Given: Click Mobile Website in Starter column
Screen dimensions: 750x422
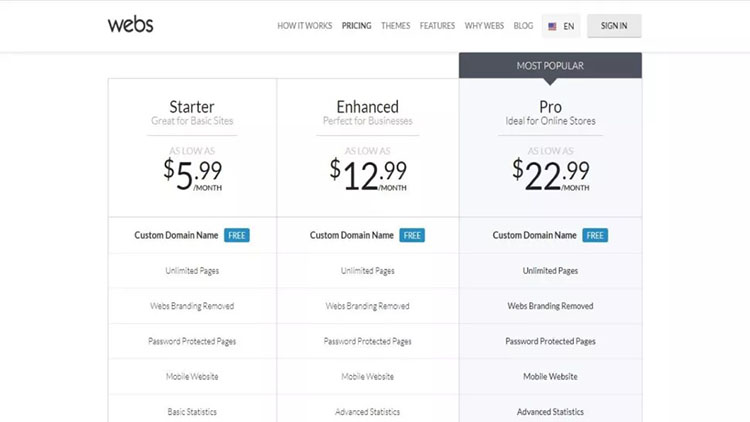Looking at the screenshot, I should [x=192, y=377].
